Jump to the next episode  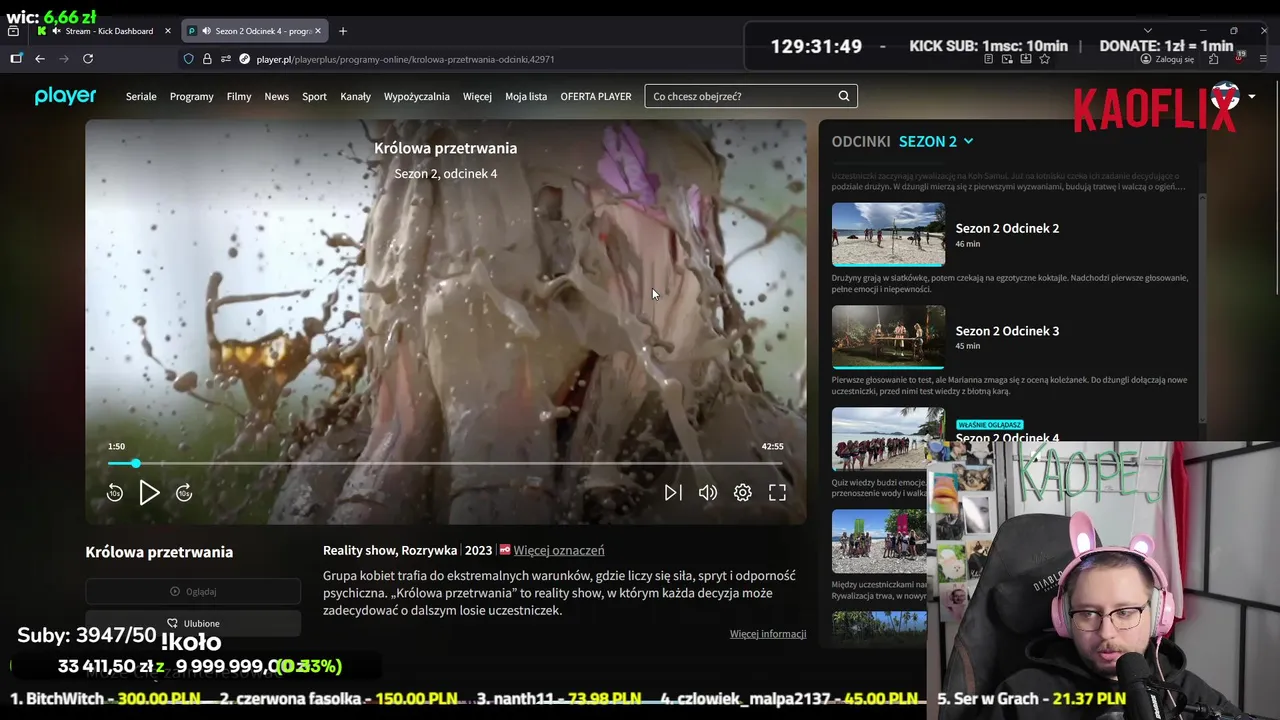[x=673, y=492]
